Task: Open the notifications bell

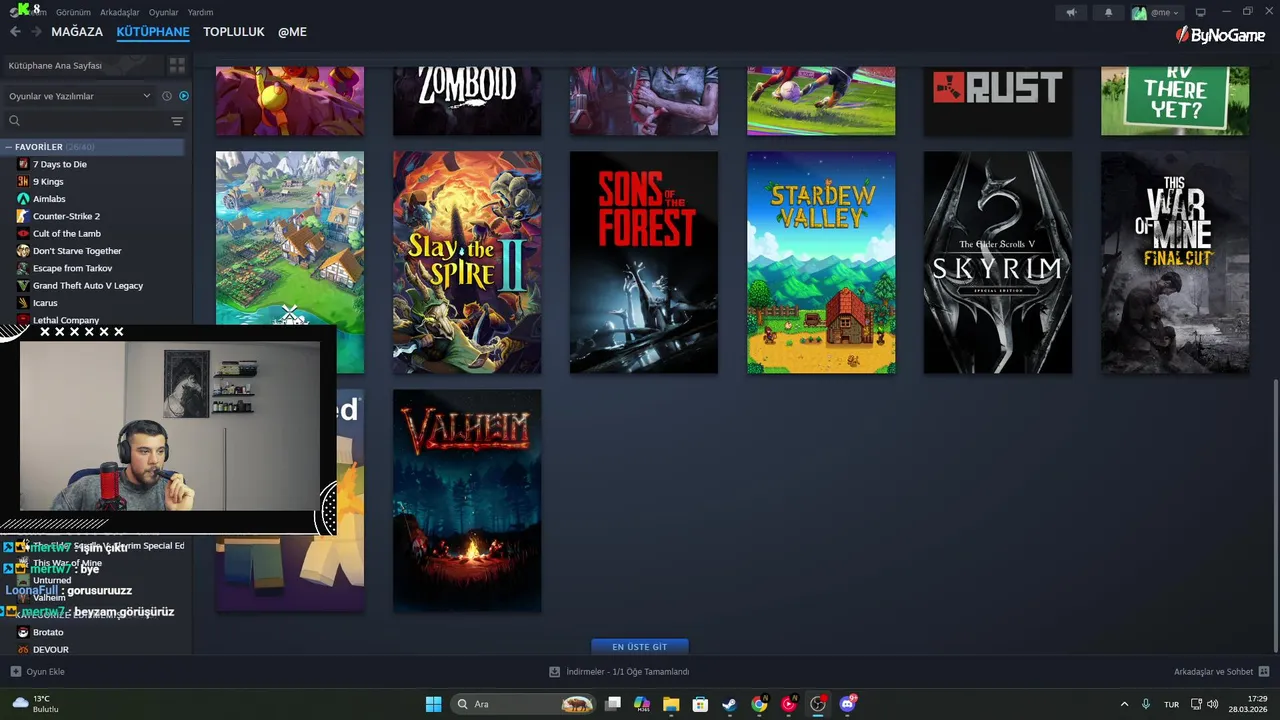Action: (x=1108, y=13)
